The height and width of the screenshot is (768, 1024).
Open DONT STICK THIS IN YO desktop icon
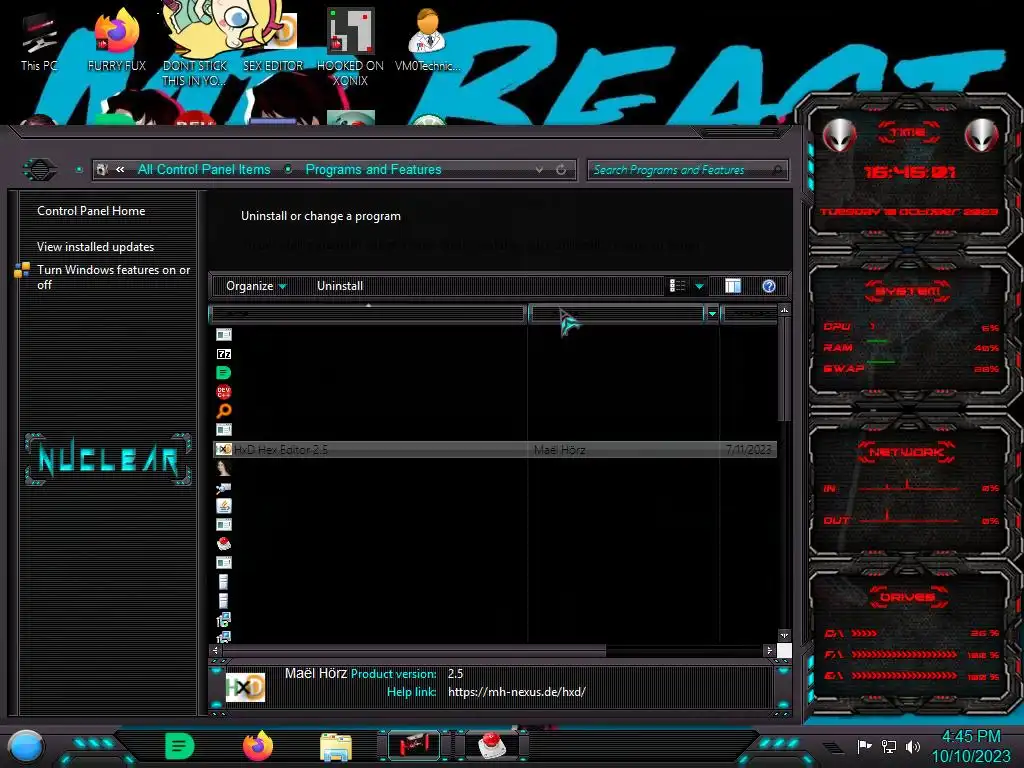coord(195,44)
